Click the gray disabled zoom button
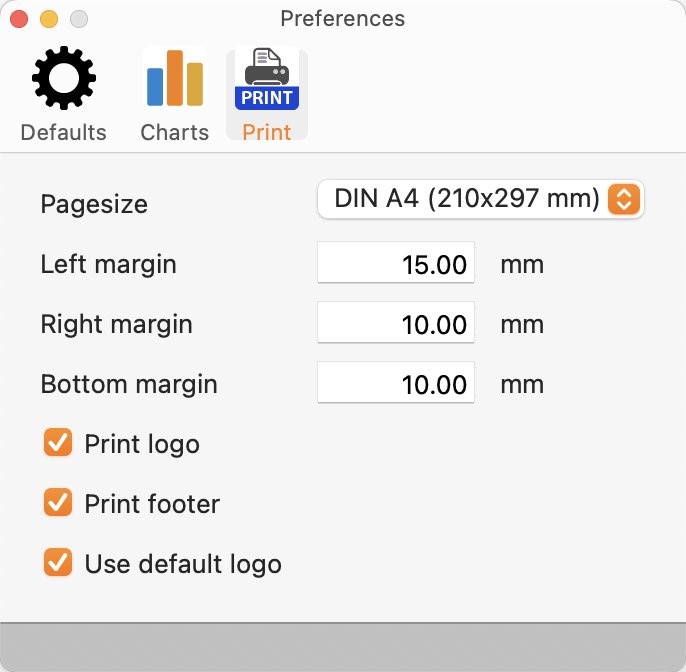Screen dimensions: 686x672 (79, 19)
